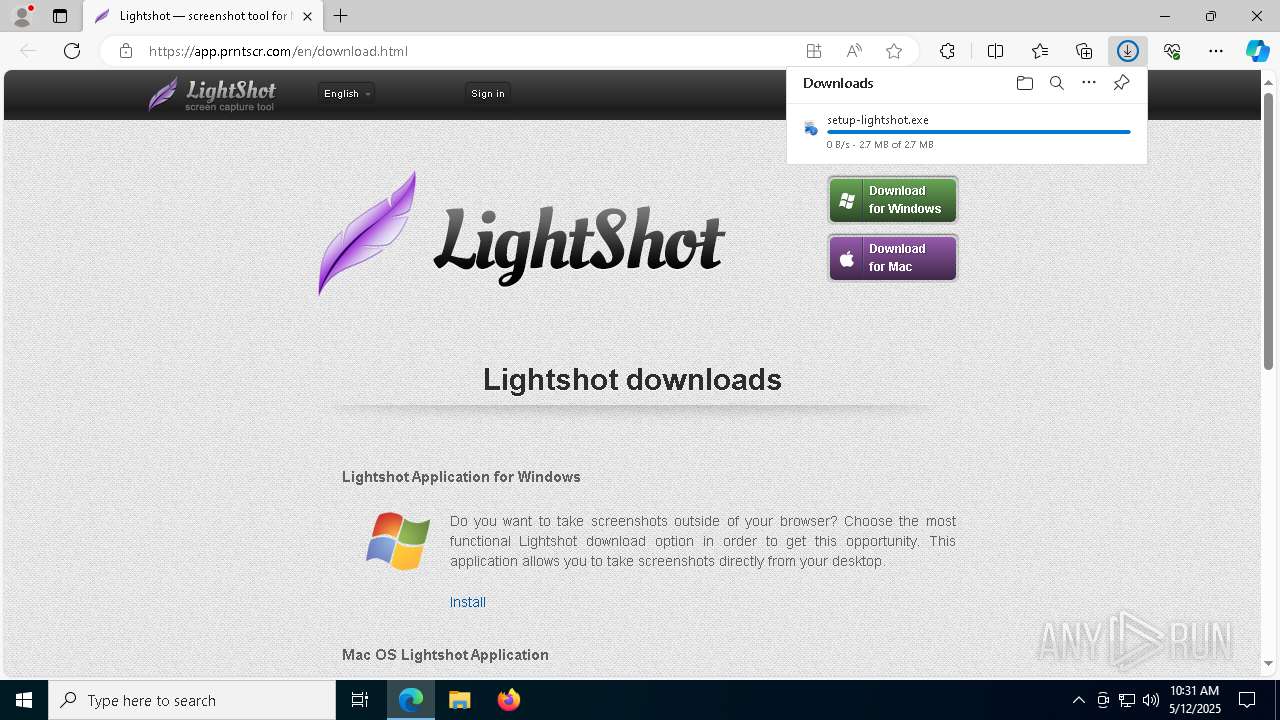Launch Firefox from taskbar
This screenshot has height=720, width=1280.
coord(509,700)
